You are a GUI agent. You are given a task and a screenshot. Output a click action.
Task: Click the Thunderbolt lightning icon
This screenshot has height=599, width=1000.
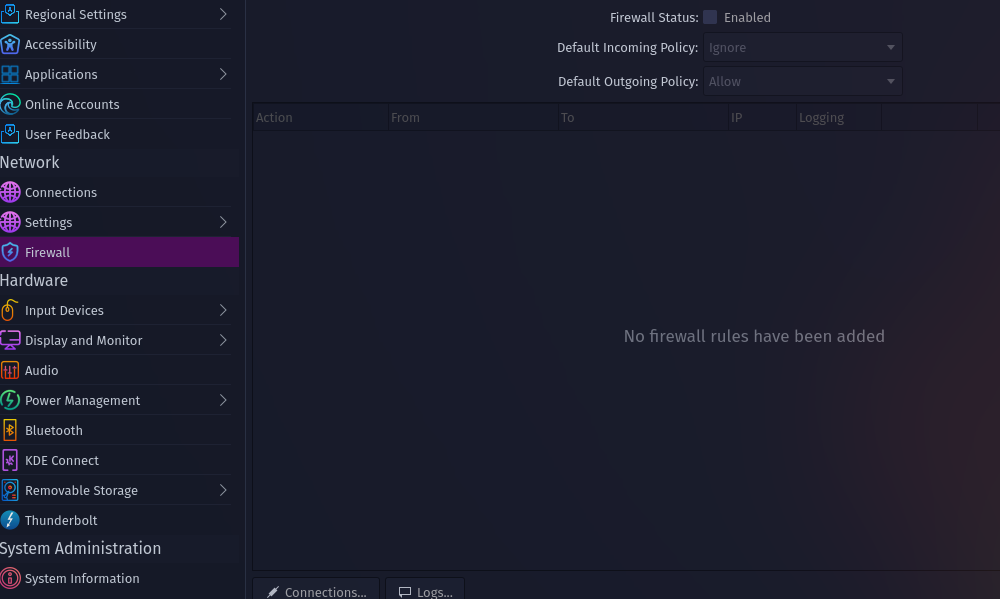click(x=10, y=520)
